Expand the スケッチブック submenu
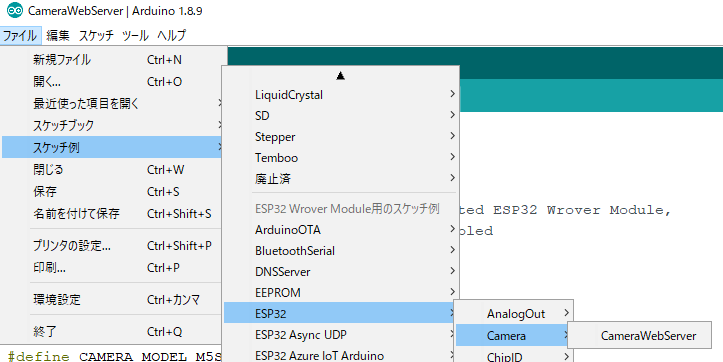The height and width of the screenshot is (362, 723). tap(113, 125)
